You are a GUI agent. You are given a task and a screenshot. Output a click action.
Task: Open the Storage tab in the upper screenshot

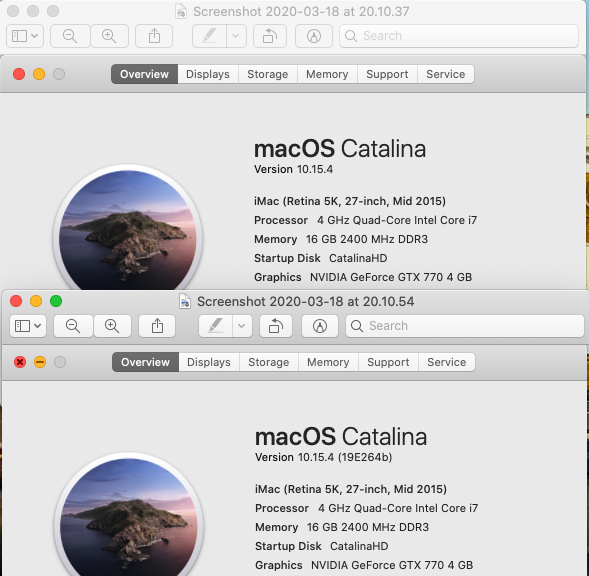pos(267,74)
